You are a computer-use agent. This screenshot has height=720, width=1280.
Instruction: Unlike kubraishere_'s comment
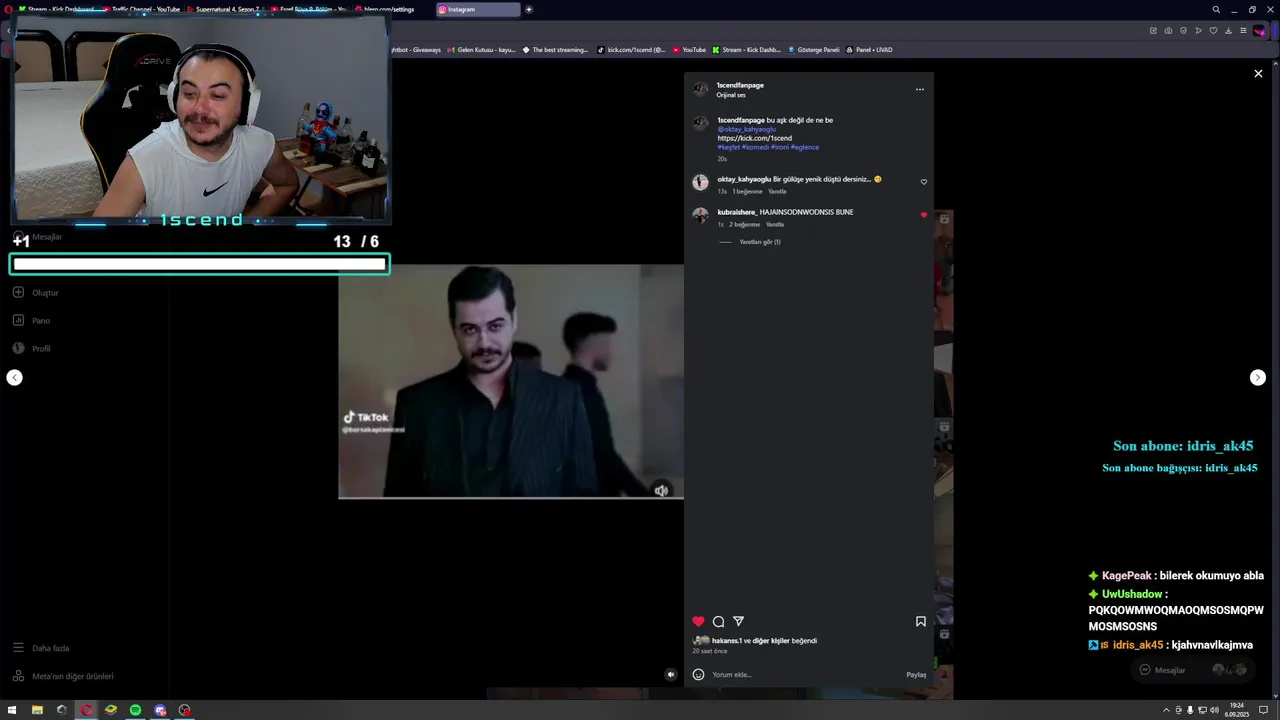click(x=923, y=215)
